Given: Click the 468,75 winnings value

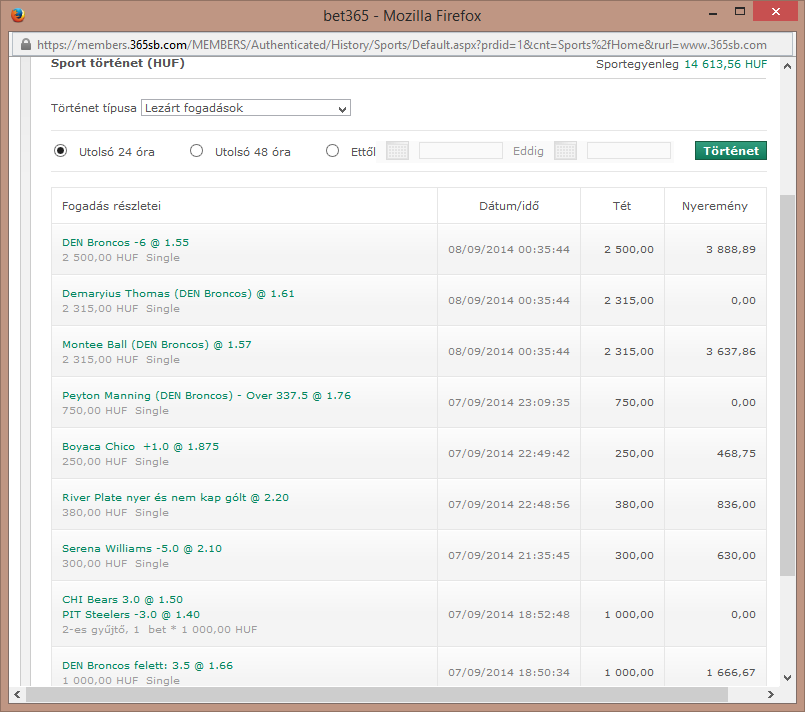Looking at the screenshot, I should click(736, 453).
